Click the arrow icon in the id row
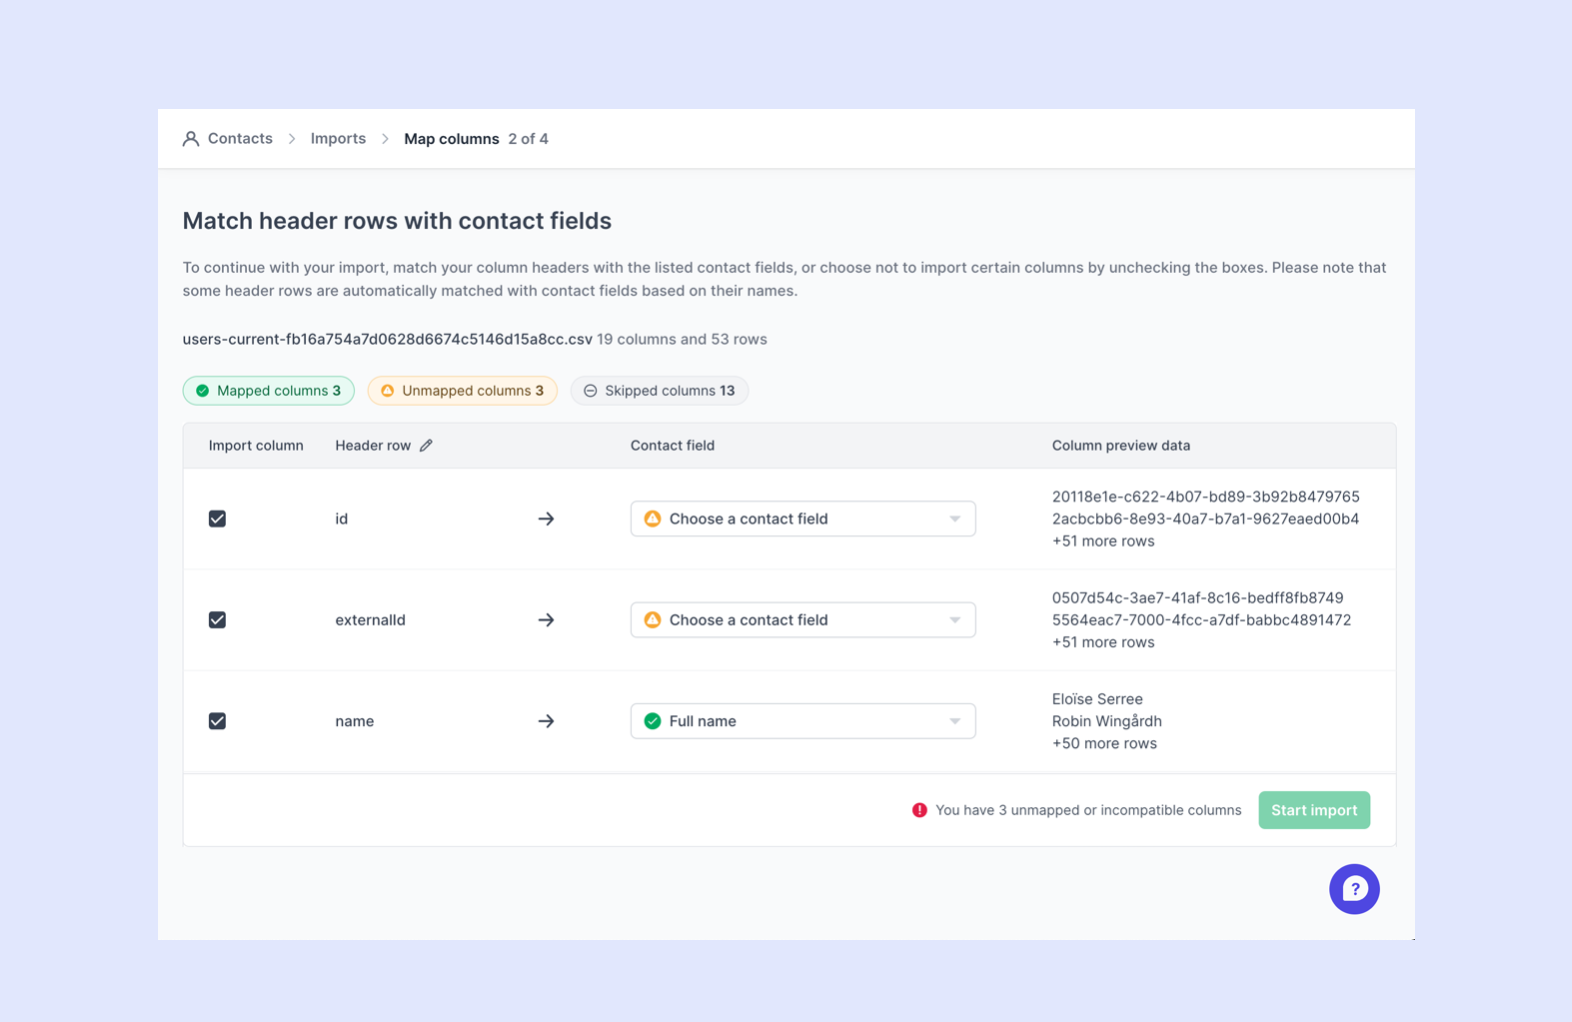1572x1022 pixels. pos(546,519)
